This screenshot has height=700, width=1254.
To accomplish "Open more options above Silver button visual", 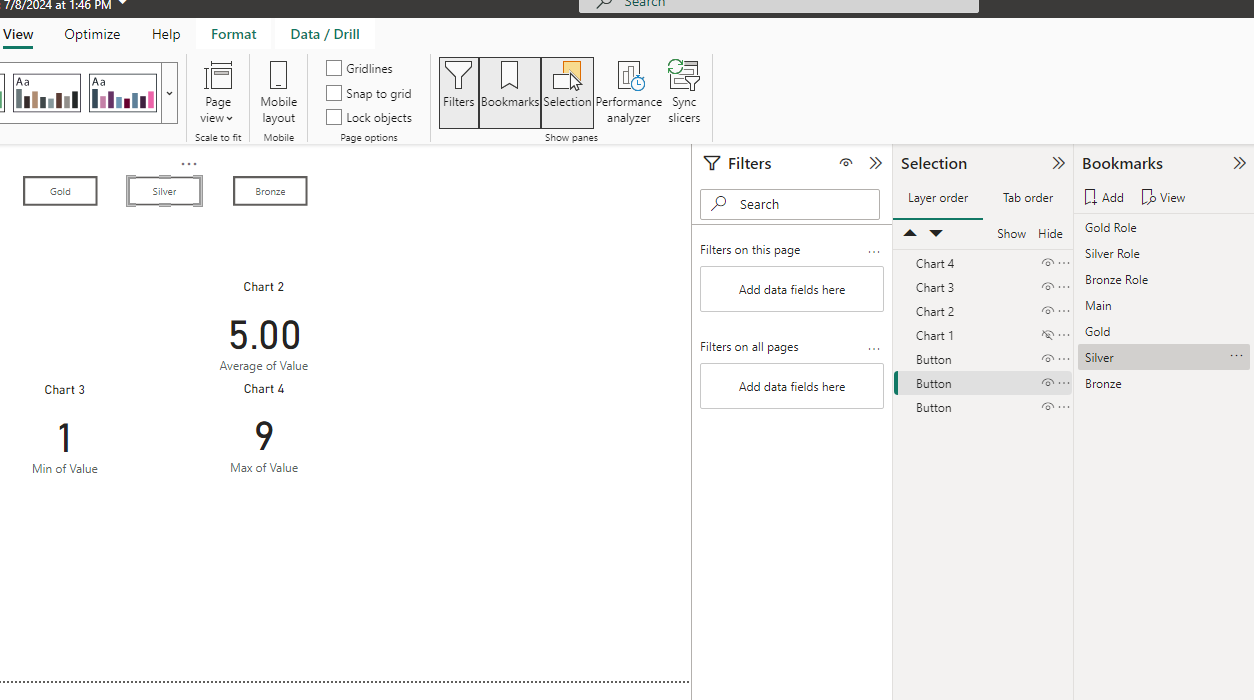I will pyautogui.click(x=189, y=164).
